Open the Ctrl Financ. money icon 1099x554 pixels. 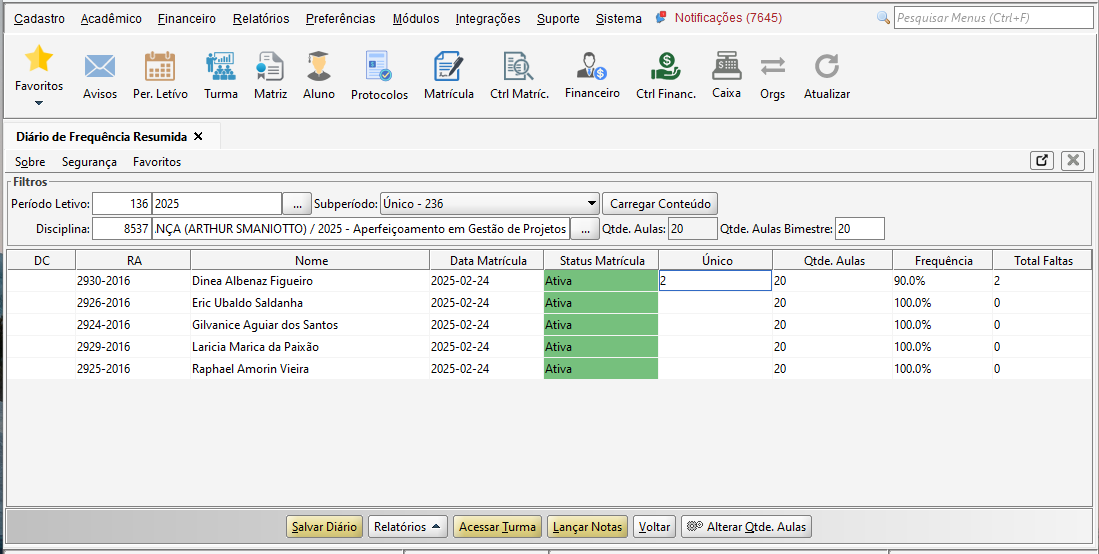click(665, 67)
